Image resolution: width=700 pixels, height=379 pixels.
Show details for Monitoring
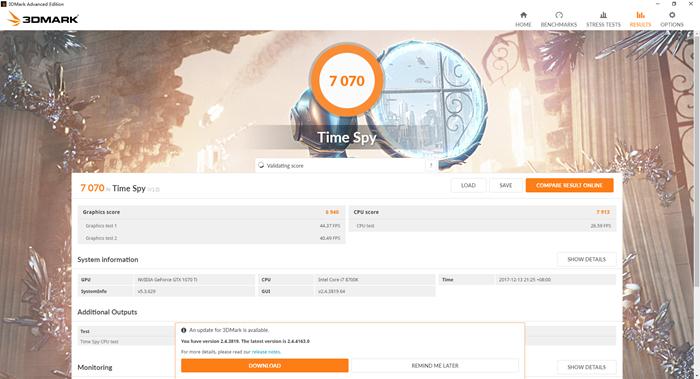coord(586,367)
